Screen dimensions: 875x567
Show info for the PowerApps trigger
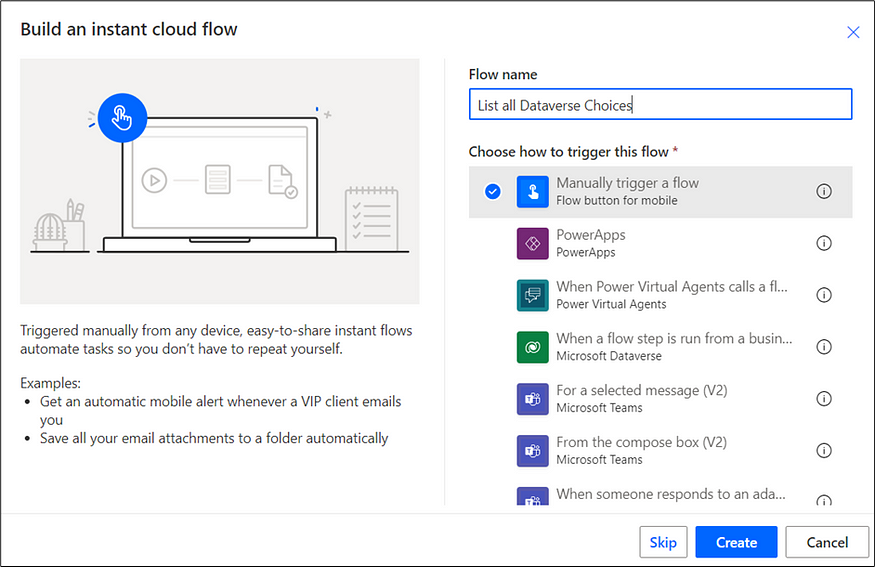click(x=824, y=243)
